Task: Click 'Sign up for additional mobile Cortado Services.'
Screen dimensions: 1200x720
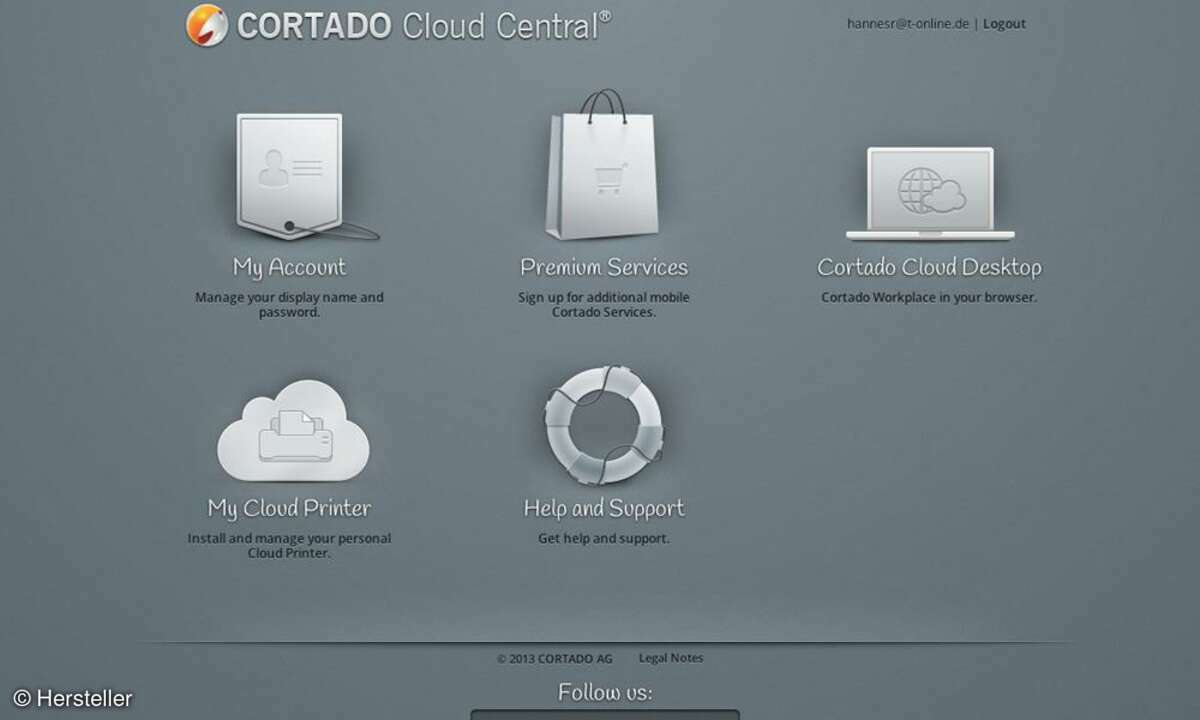Action: click(604, 305)
